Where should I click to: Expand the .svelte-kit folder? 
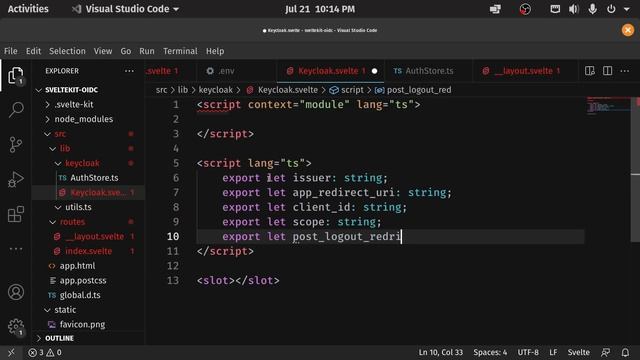coord(47,104)
